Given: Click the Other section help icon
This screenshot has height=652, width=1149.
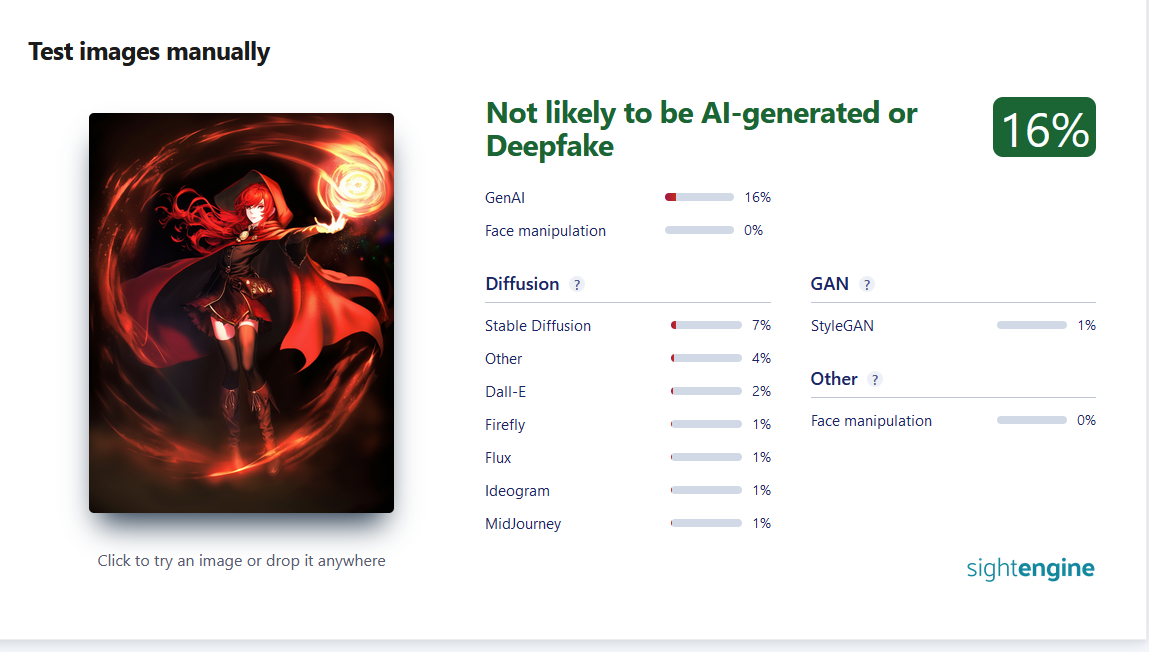Looking at the screenshot, I should (874, 379).
